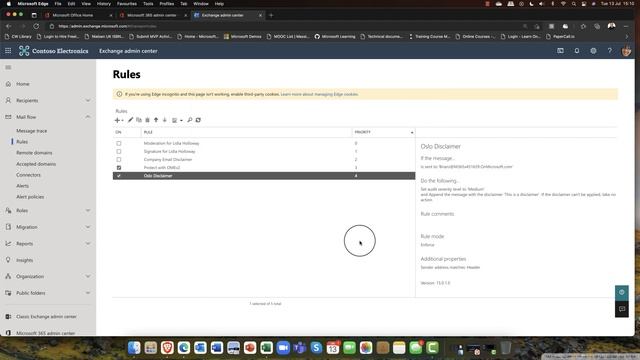Switch to Microsoft 365 admin center tab
The image size is (640, 360).
(x=153, y=15)
